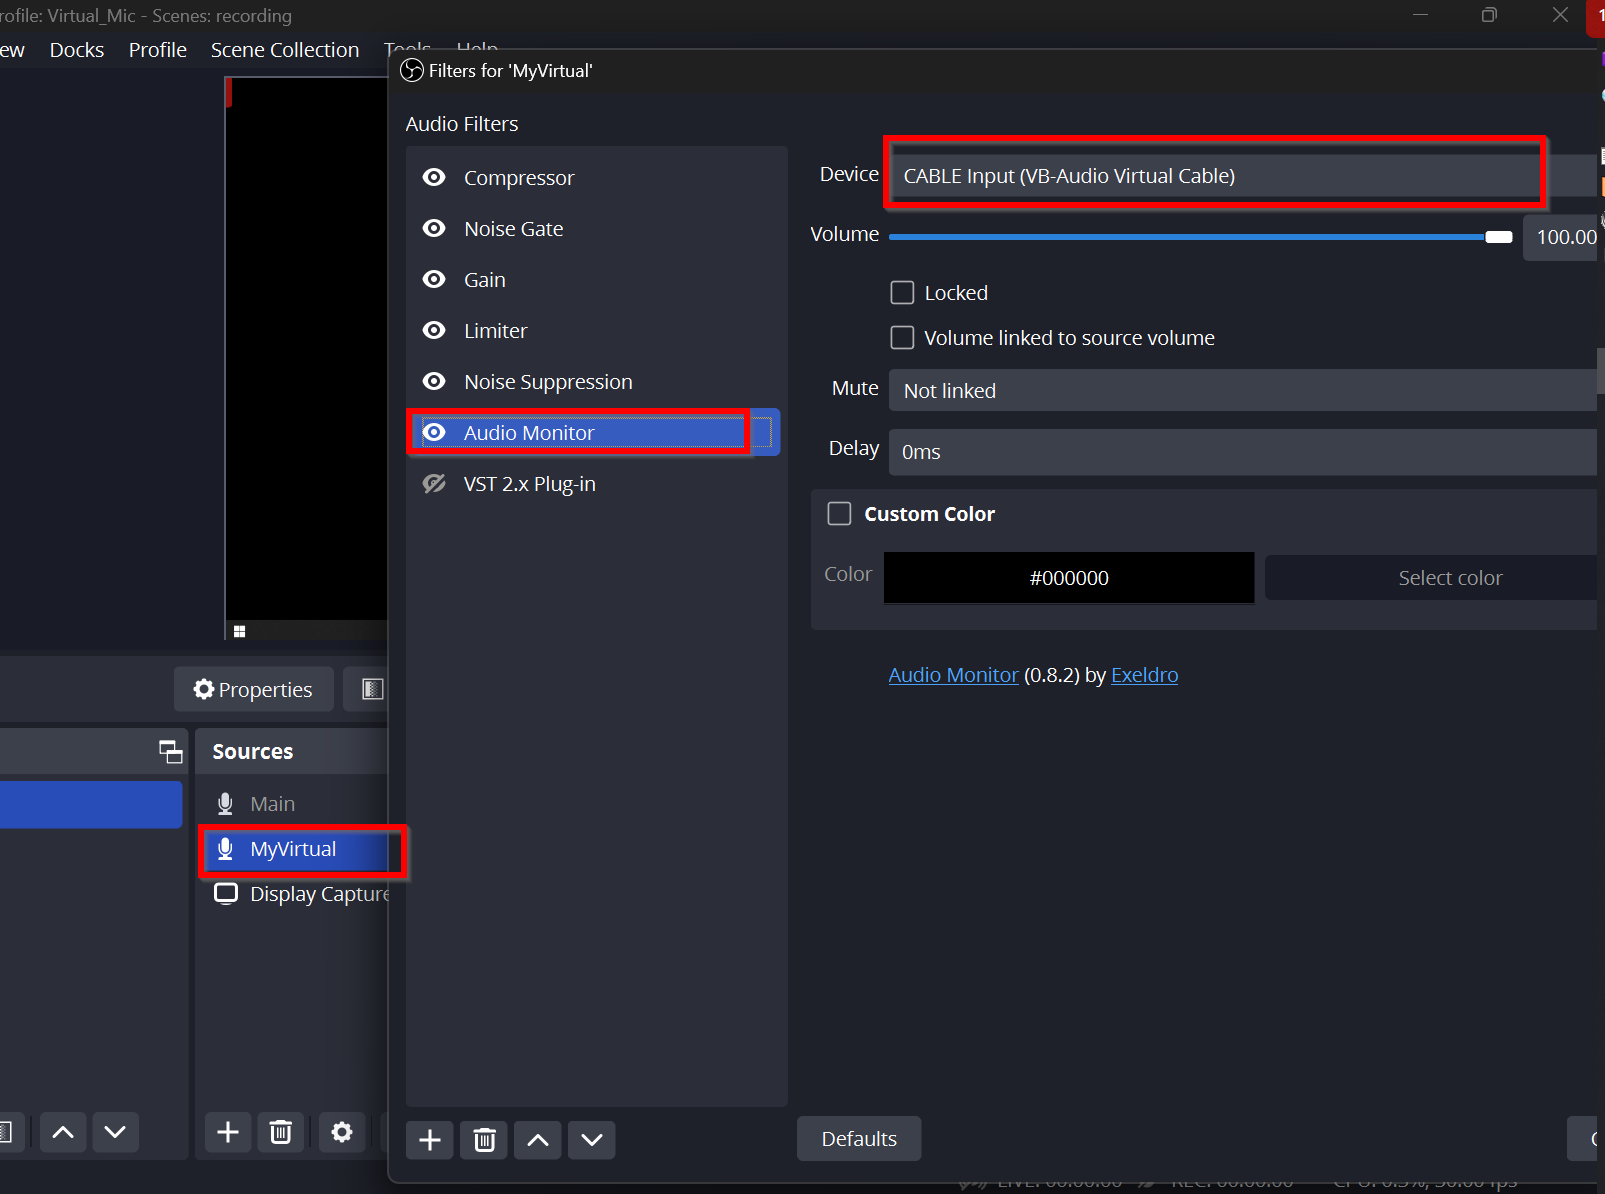The image size is (1605, 1194).
Task: Toggle visibility of Noise Gate filter
Action: coord(434,229)
